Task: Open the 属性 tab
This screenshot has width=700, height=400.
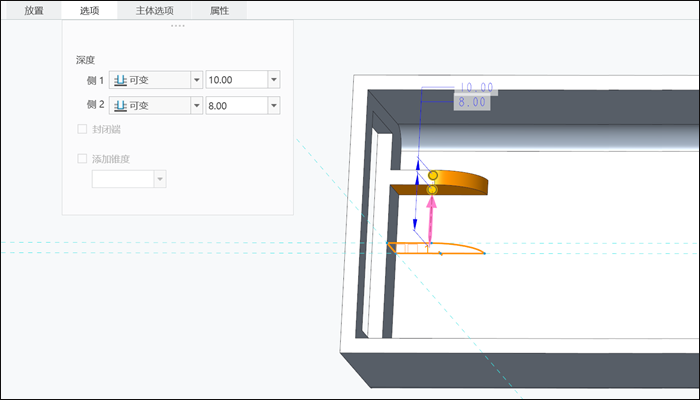Action: [219, 11]
